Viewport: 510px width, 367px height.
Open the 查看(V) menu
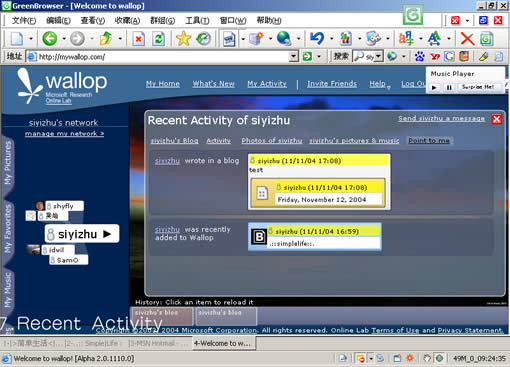coord(93,21)
